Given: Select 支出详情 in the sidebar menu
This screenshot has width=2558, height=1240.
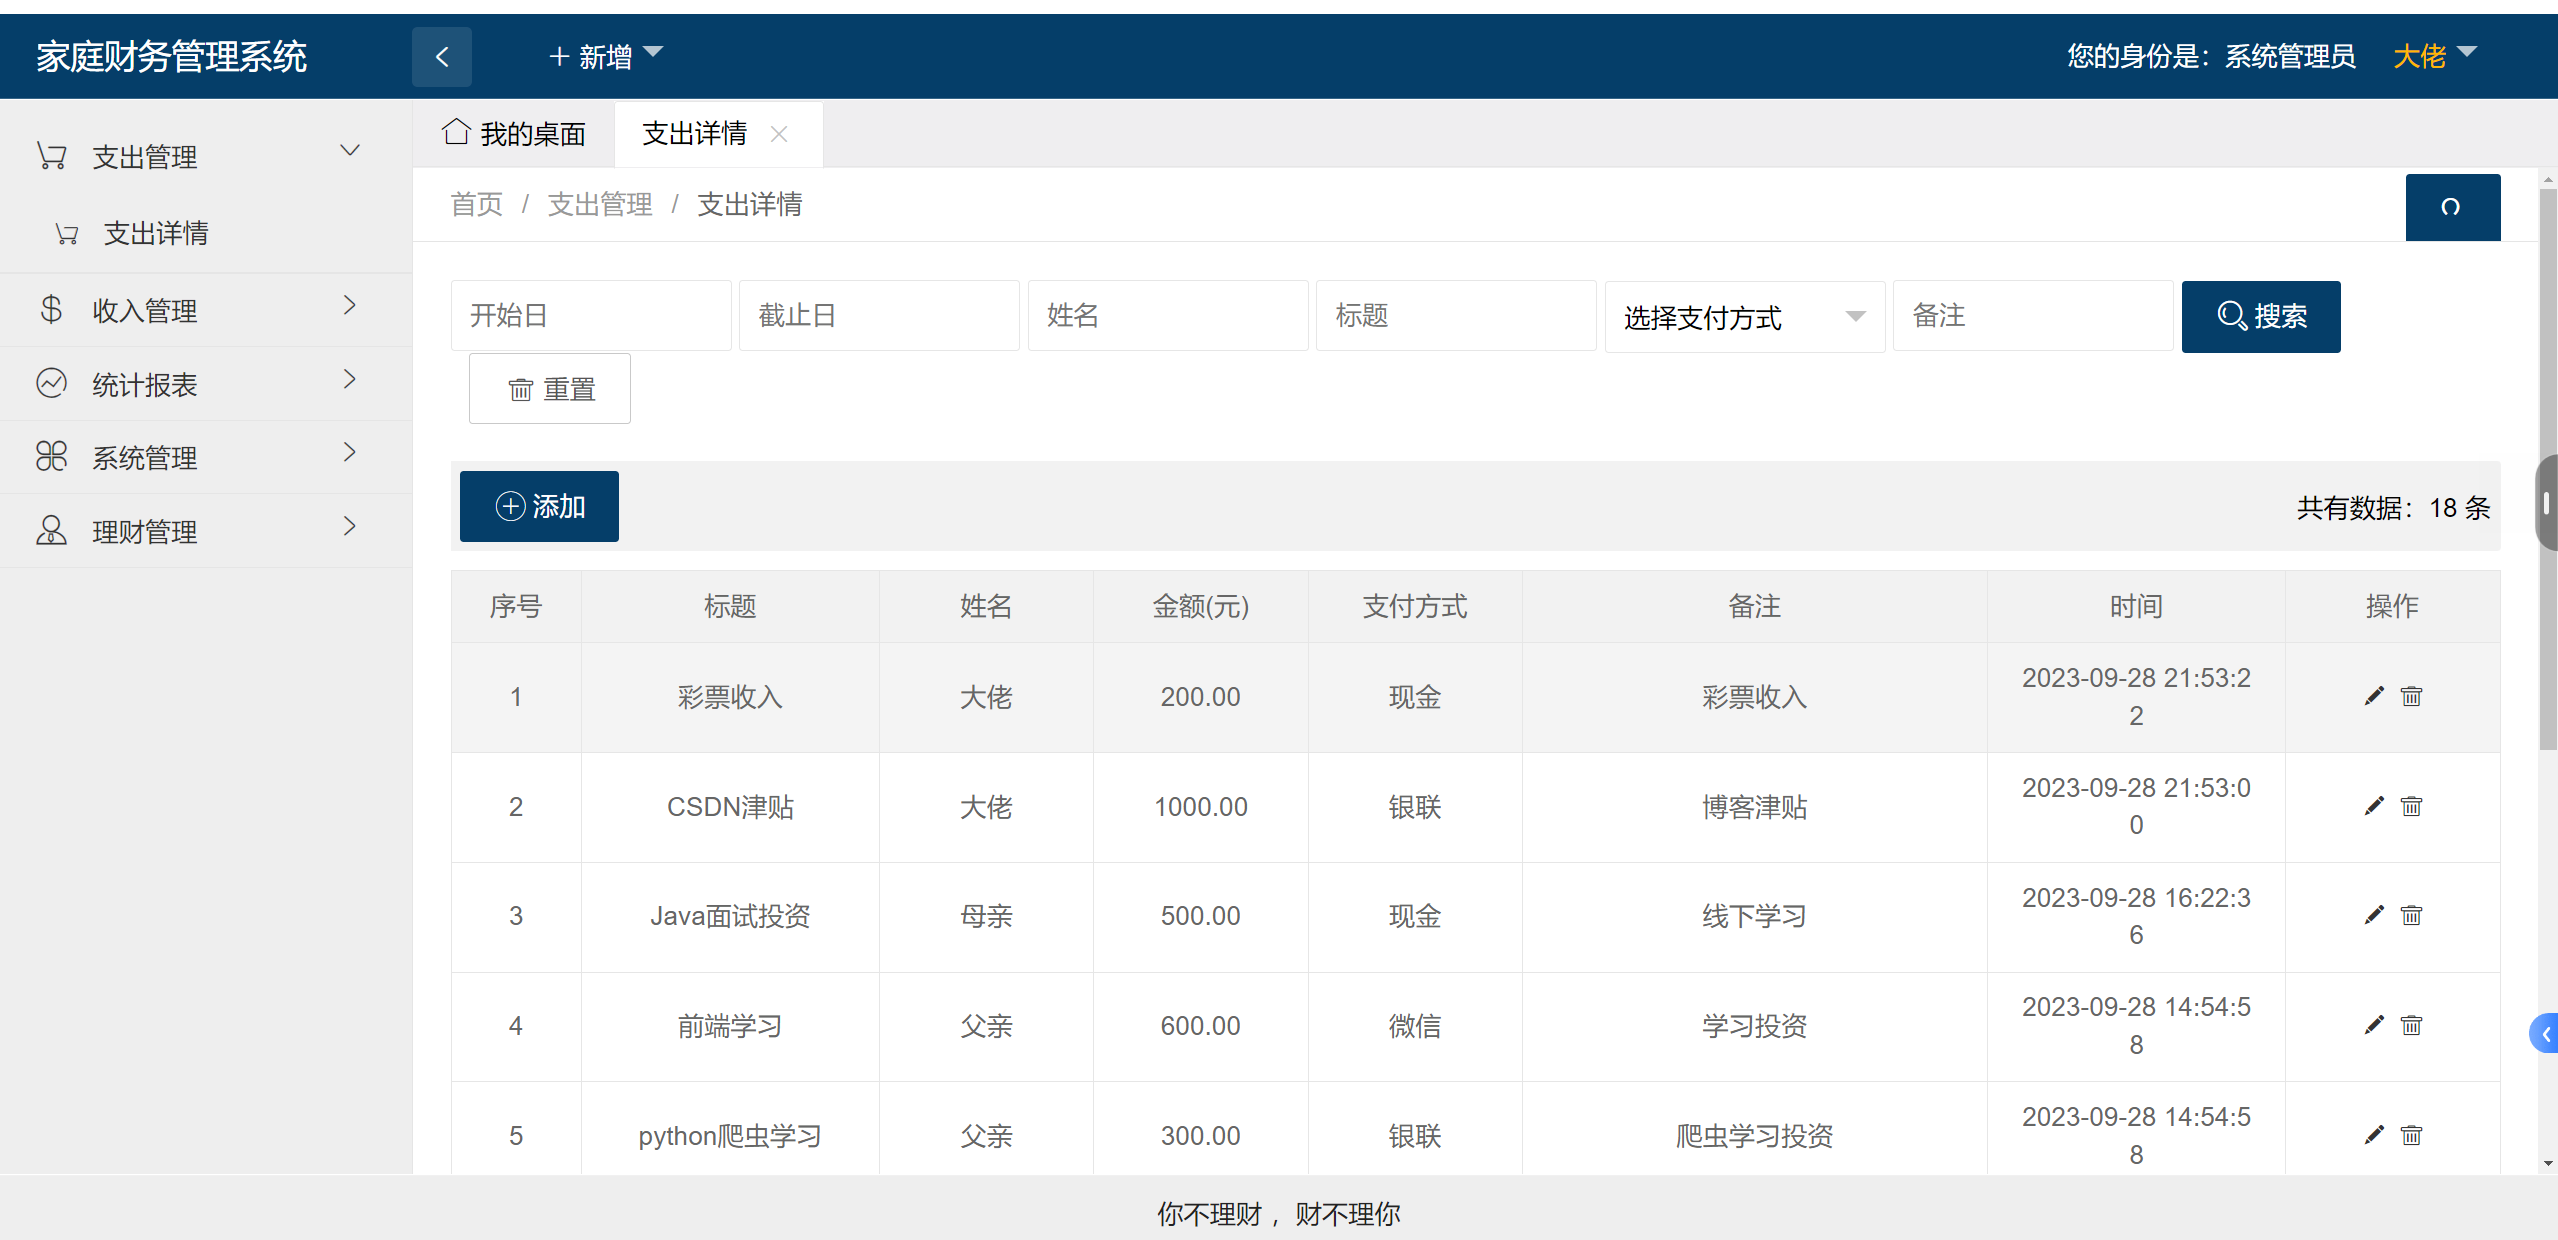Looking at the screenshot, I should coord(156,232).
